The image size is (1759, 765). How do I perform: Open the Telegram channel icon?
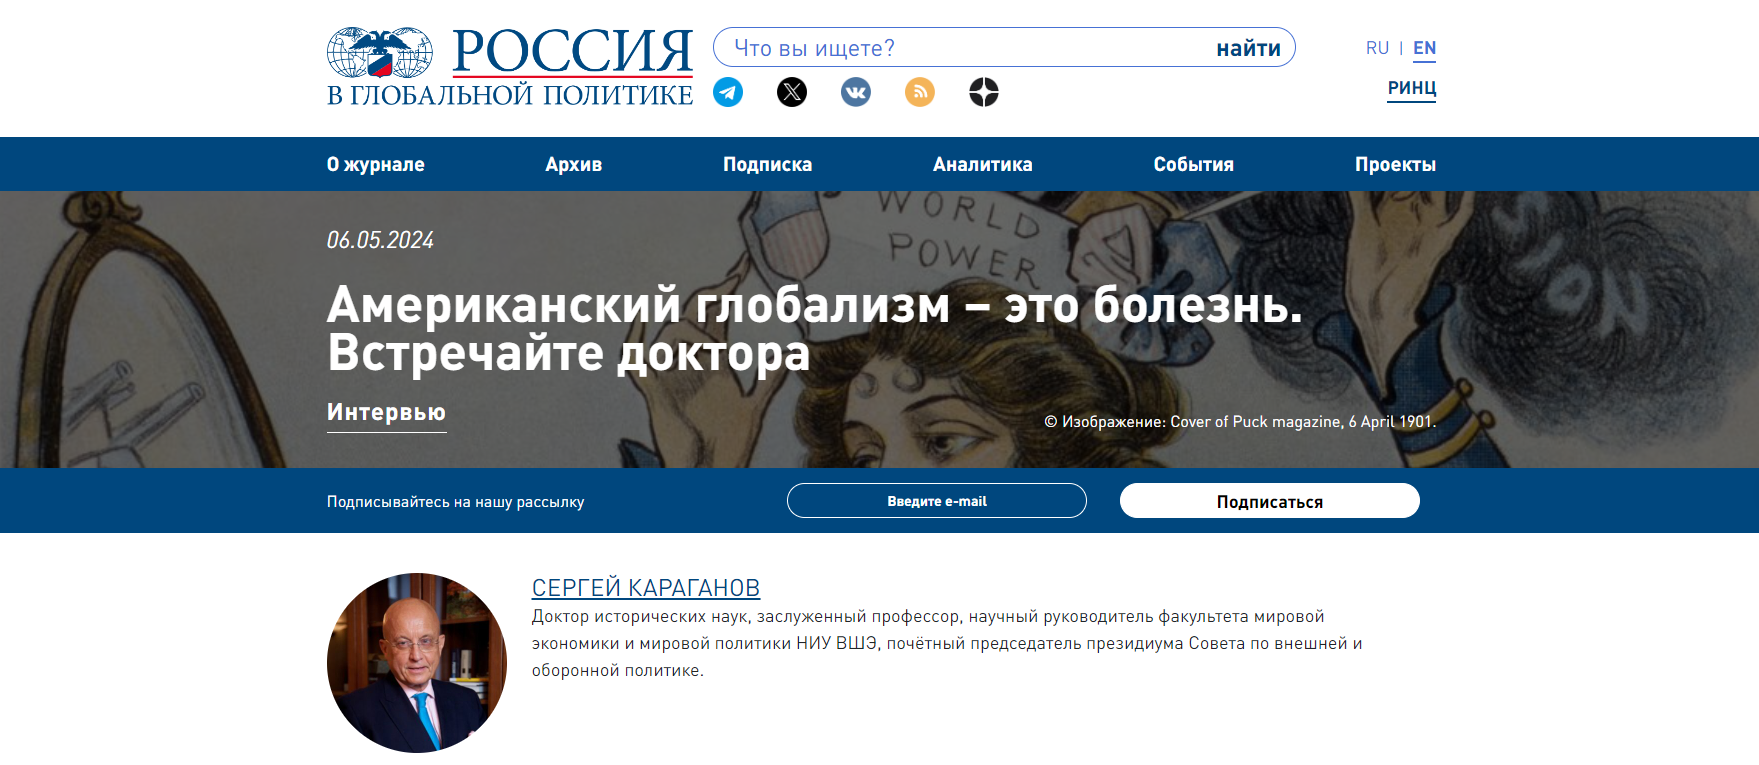point(728,92)
